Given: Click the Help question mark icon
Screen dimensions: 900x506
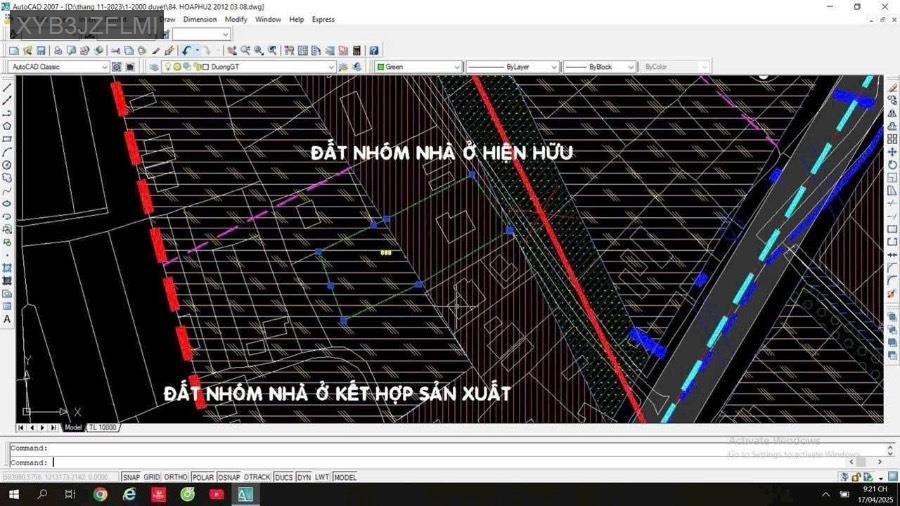Looking at the screenshot, I should click(x=374, y=50).
